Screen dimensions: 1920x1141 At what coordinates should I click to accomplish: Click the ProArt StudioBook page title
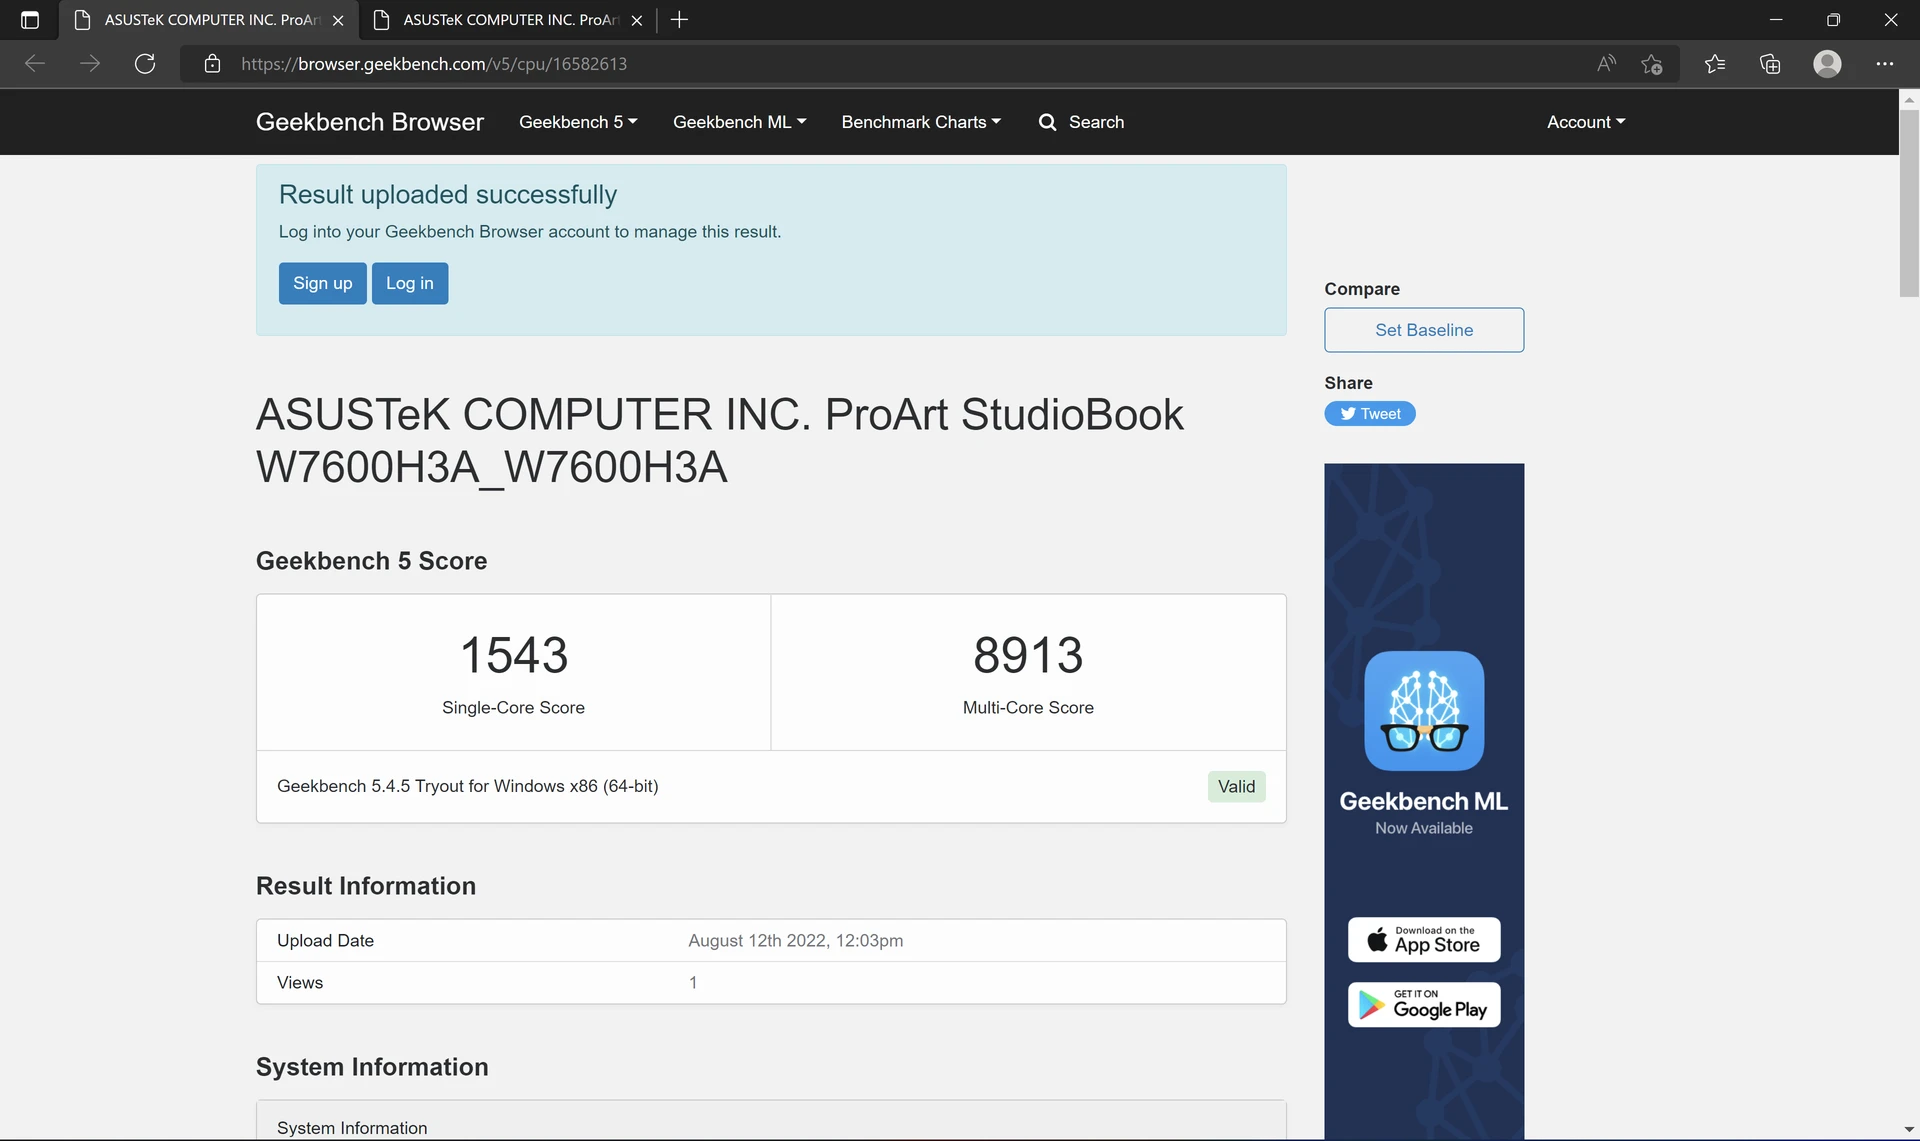(x=720, y=440)
